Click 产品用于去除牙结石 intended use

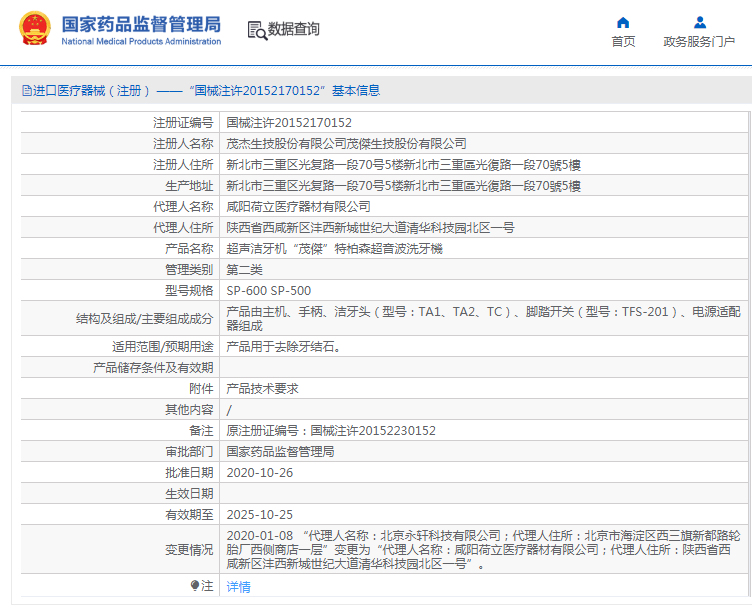point(283,347)
